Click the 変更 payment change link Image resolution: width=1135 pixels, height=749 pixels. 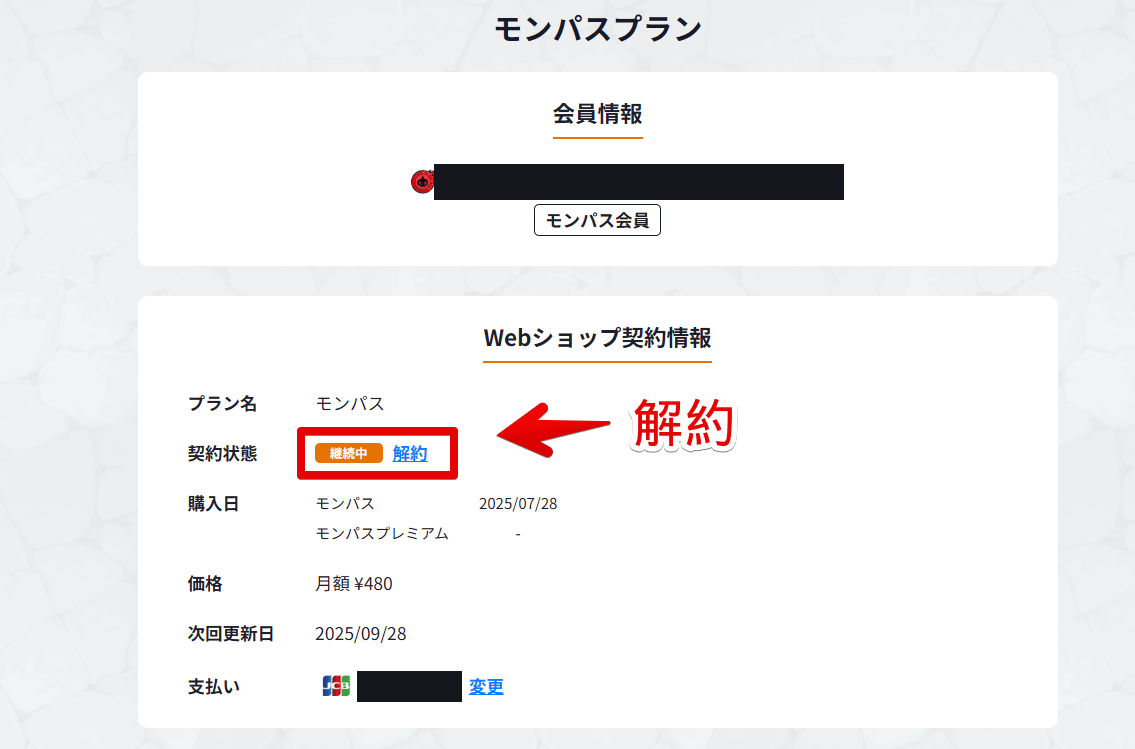tap(486, 686)
